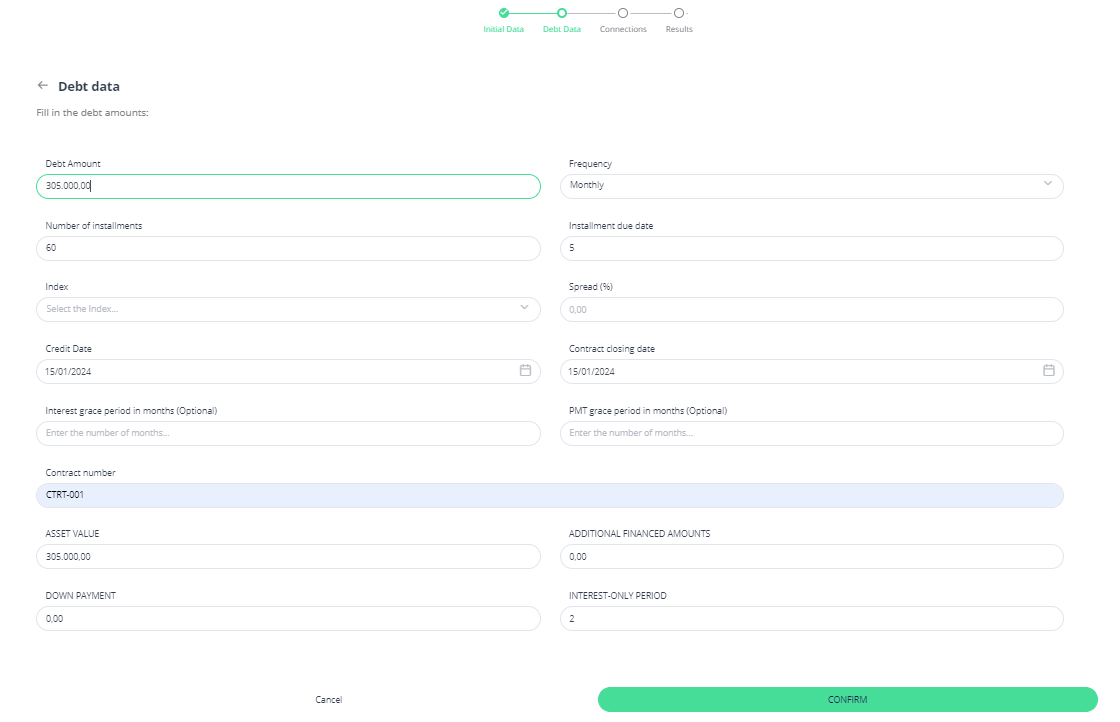1120x722 pixels.
Task: Focus the Contract closing date field
Action: [811, 371]
